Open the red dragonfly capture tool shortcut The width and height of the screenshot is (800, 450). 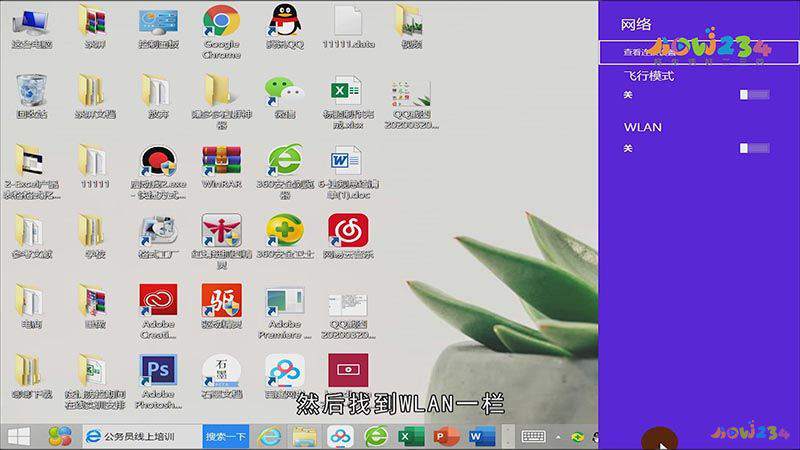tap(221, 231)
